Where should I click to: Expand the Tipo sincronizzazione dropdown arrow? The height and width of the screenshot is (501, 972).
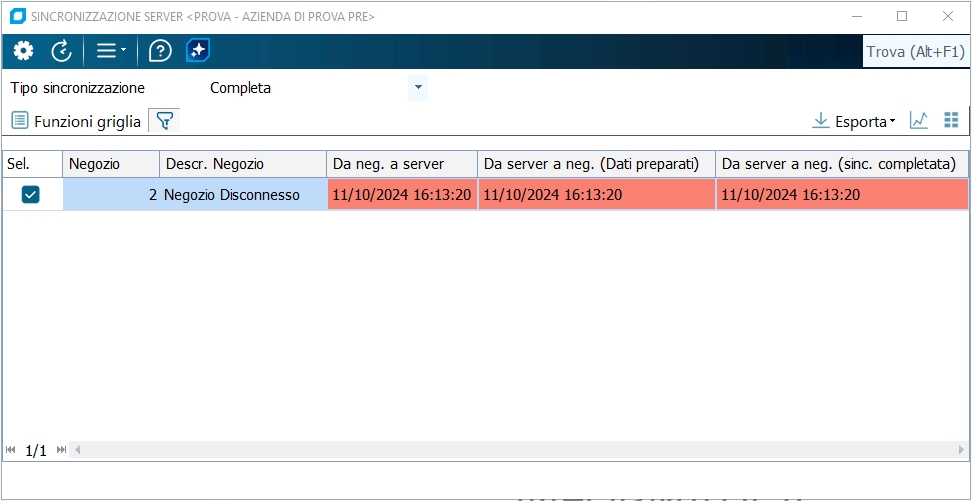(418, 87)
